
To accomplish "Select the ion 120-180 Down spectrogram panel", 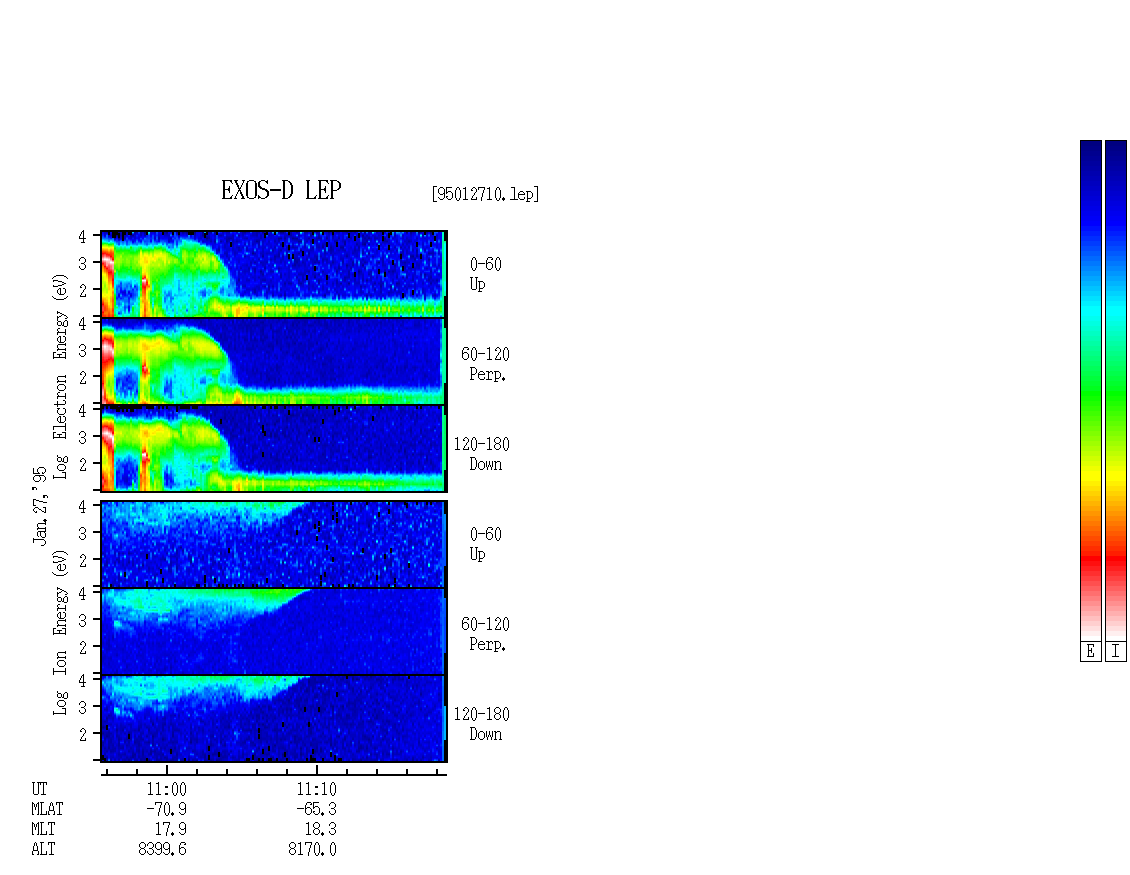I will point(274,719).
